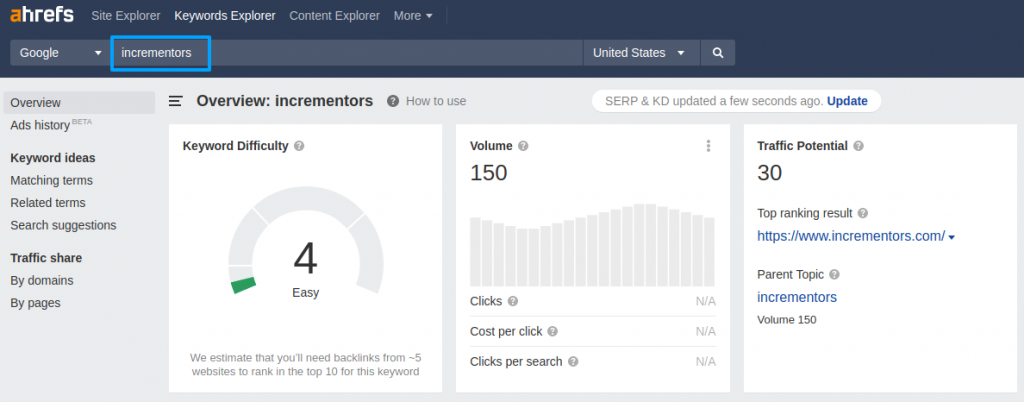
Task: Open Keywords Explorer
Action: (225, 16)
